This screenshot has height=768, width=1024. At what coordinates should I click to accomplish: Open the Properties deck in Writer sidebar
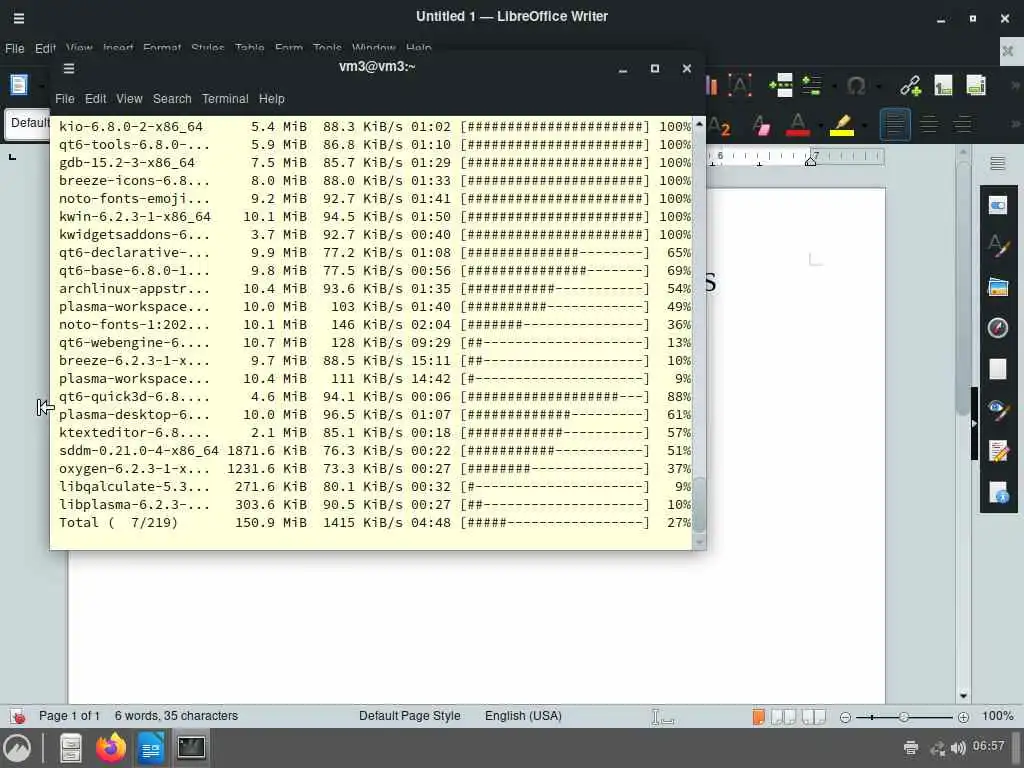998,206
